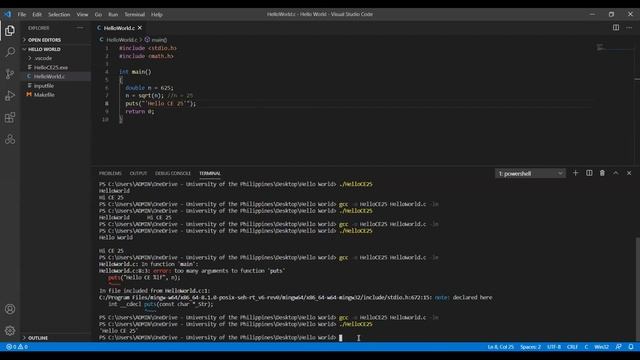Open the Run menu
Screen dimensions: 640x360
click(113, 14)
